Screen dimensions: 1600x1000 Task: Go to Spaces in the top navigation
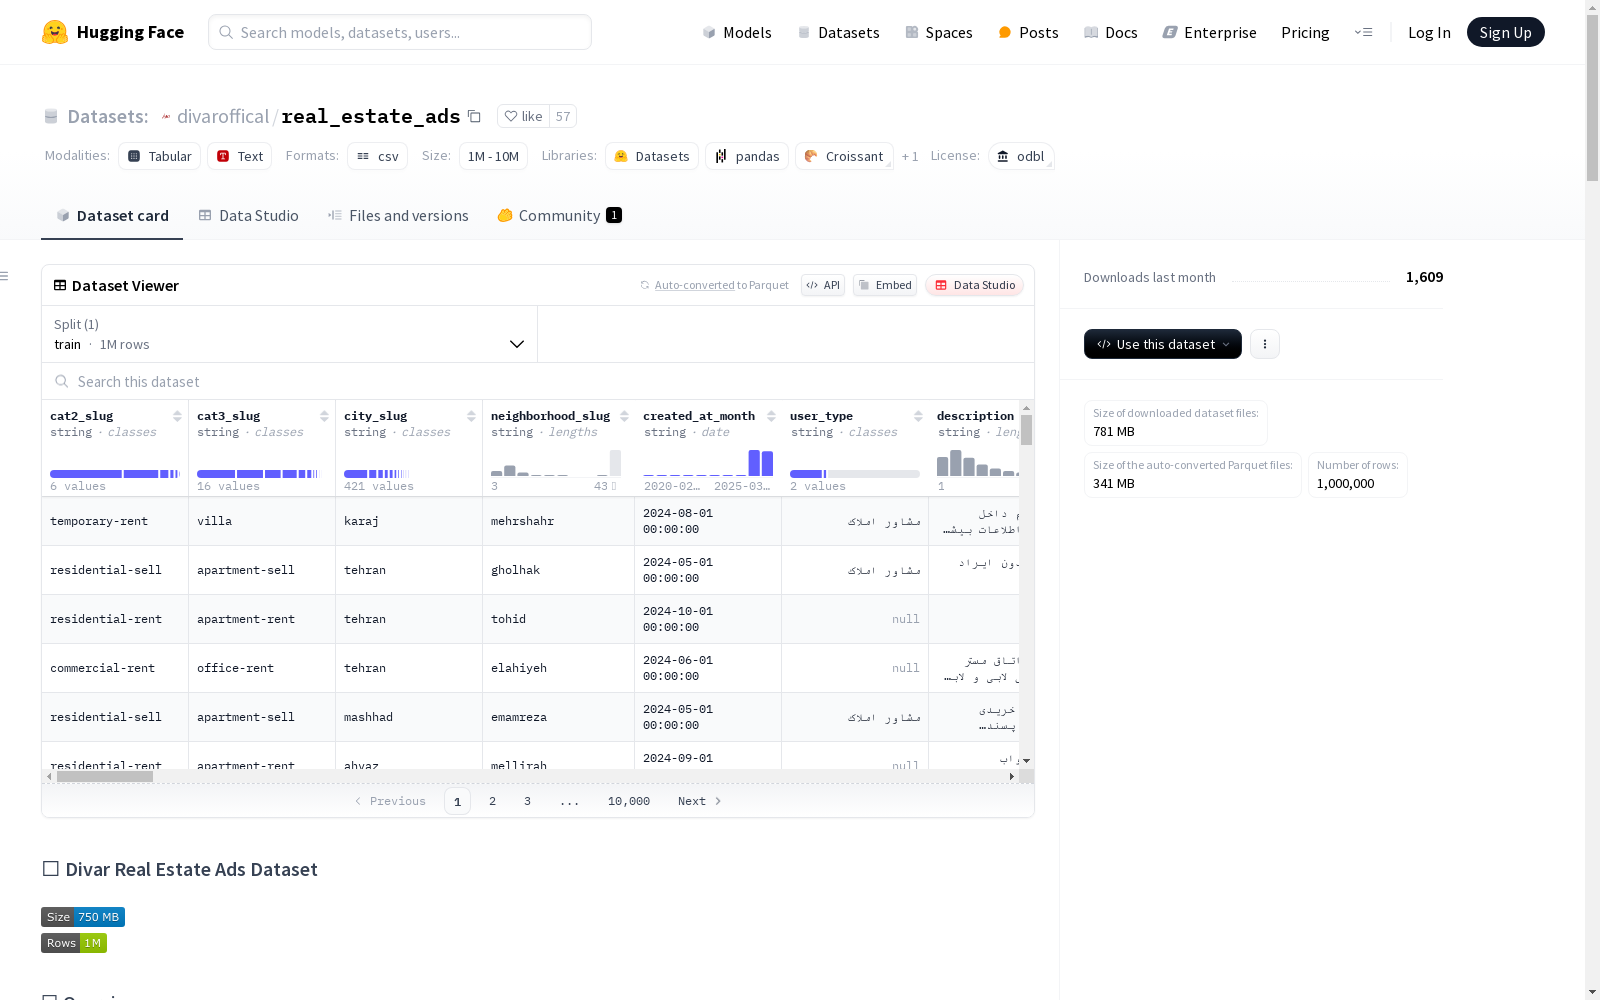(x=939, y=33)
